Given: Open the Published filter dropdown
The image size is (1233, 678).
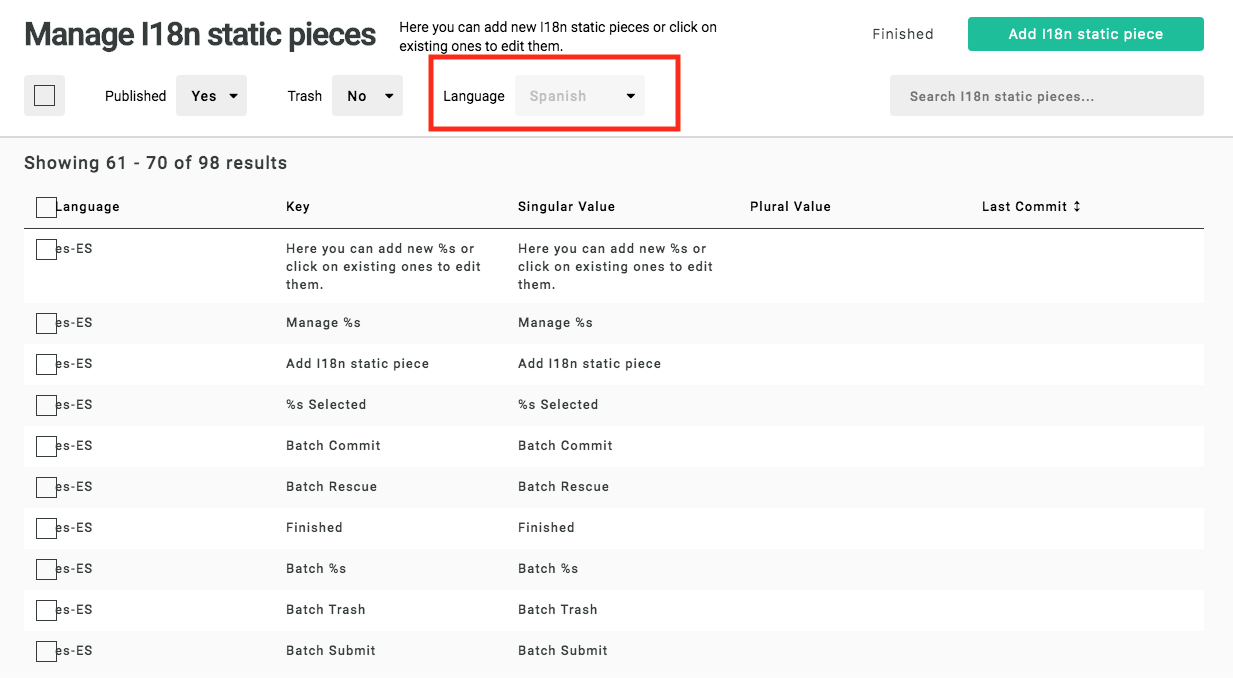Looking at the screenshot, I should click(x=211, y=96).
